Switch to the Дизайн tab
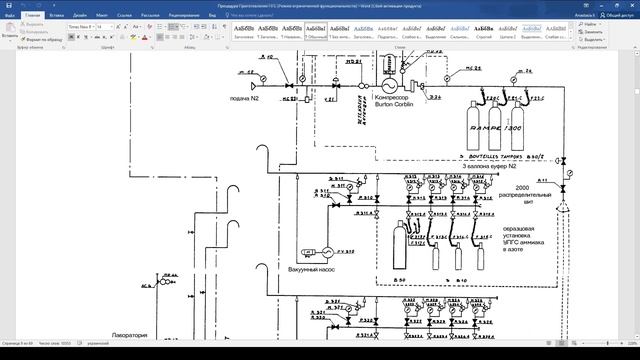 coord(80,15)
